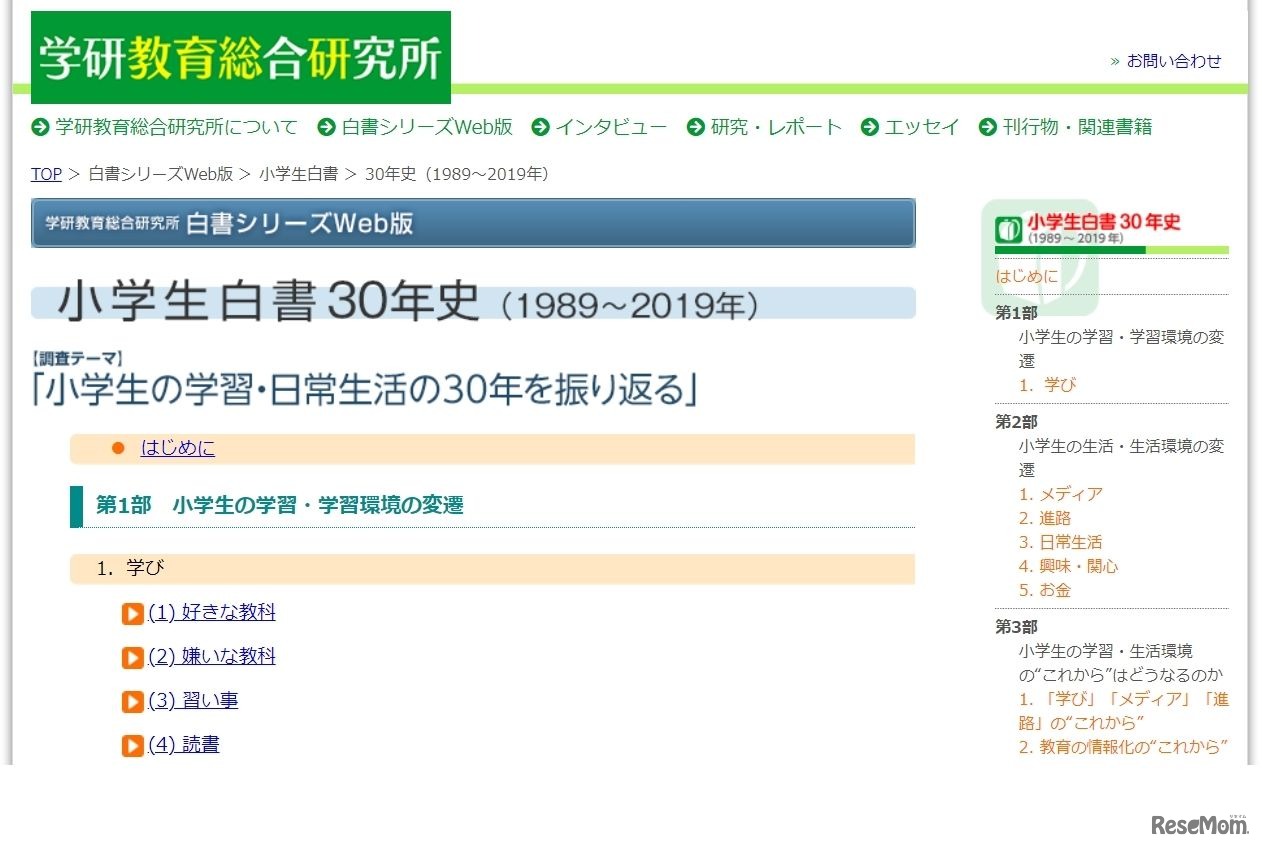
Task: Open 2. 教育の情報化の“これから” in sidebar
Action: [x=1124, y=747]
